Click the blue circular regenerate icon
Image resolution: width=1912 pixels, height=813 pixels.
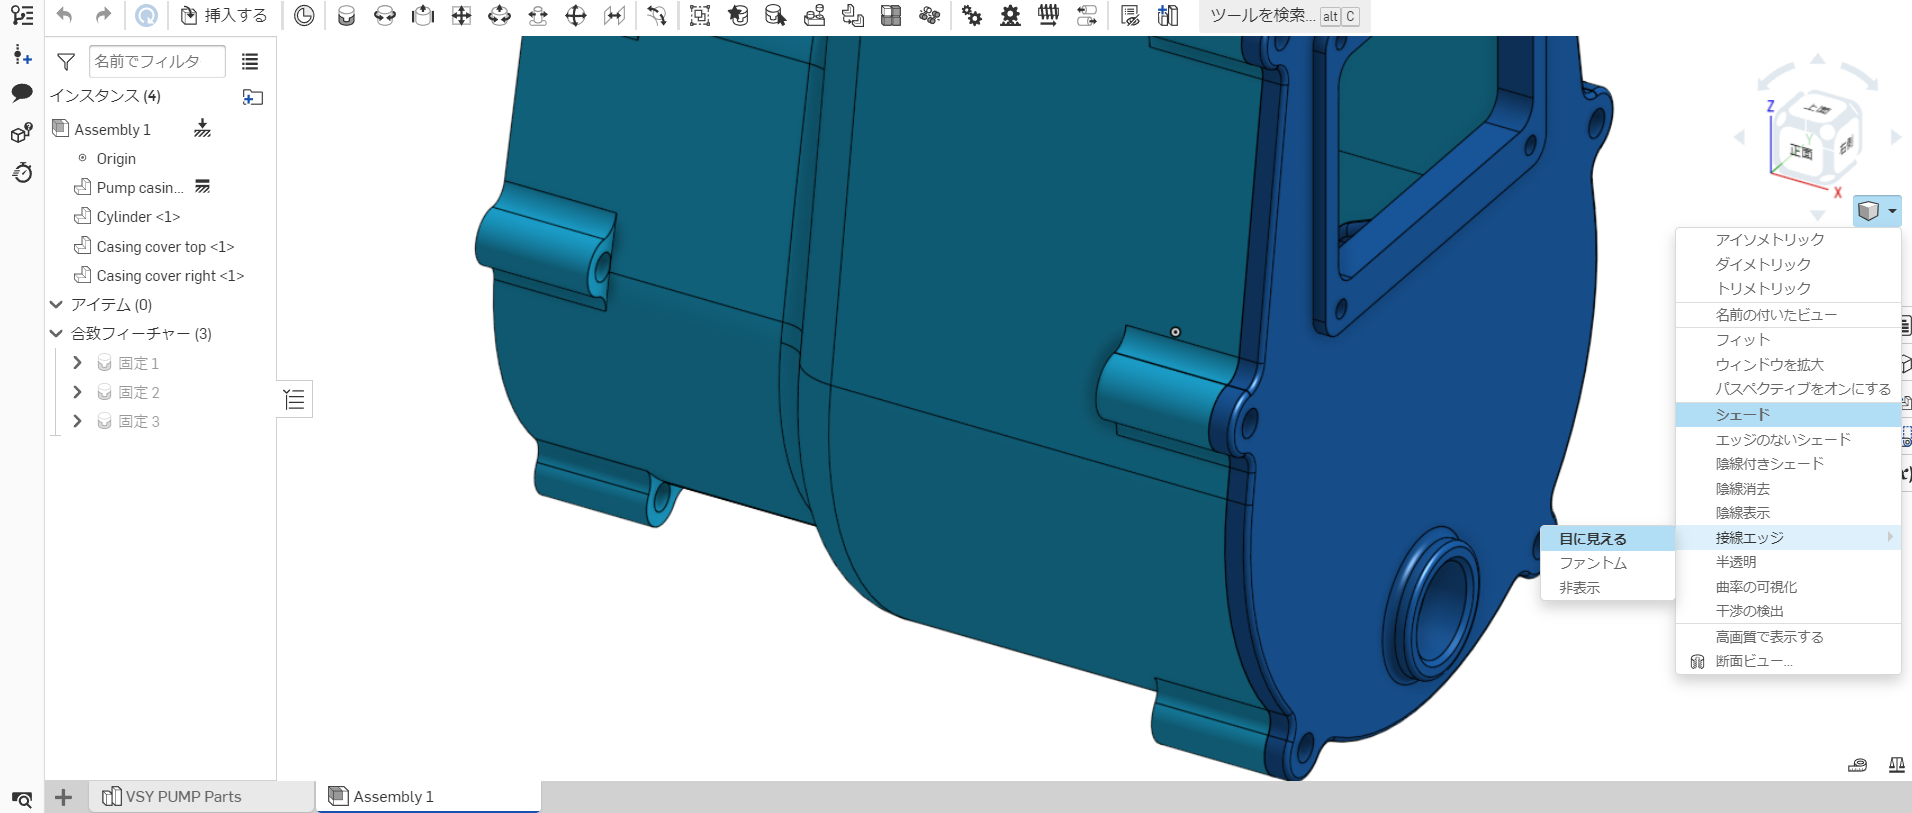146,15
